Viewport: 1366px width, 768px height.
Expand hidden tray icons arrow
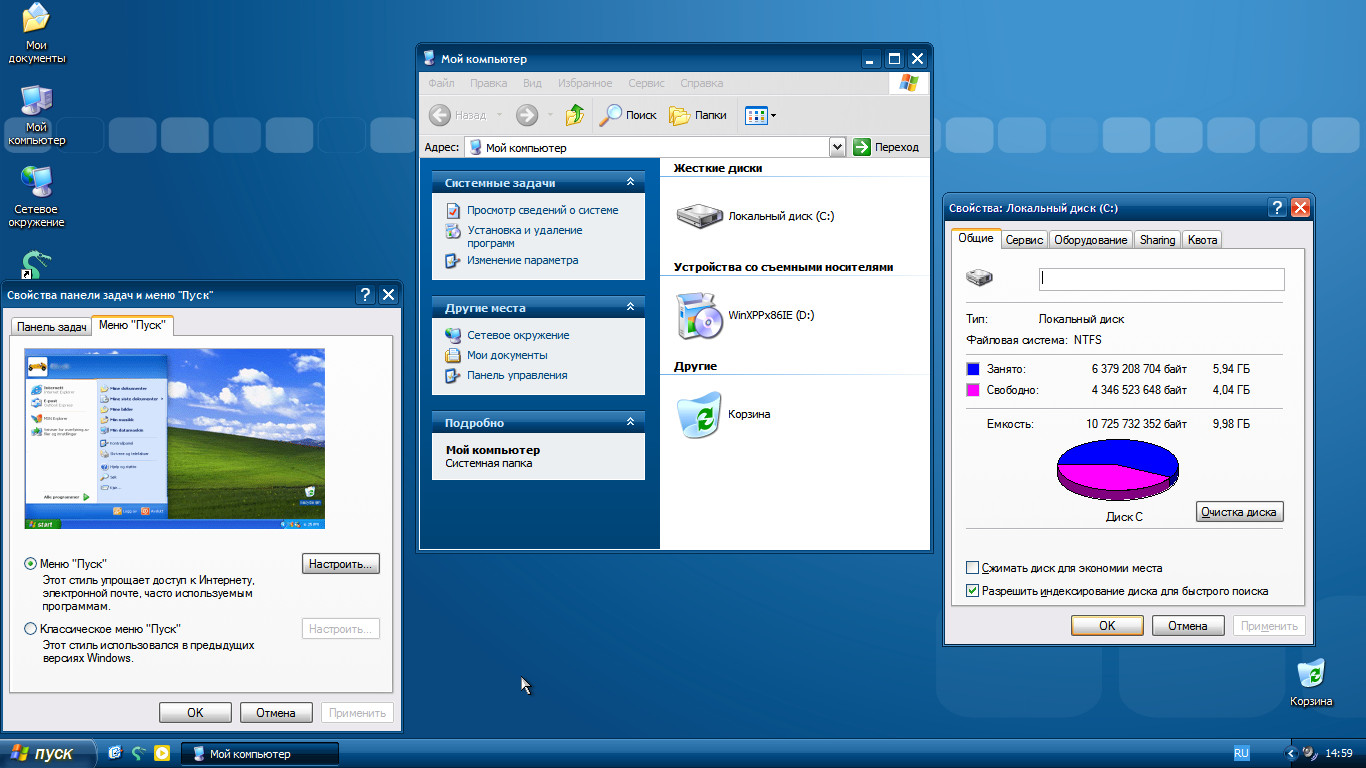(x=1290, y=753)
